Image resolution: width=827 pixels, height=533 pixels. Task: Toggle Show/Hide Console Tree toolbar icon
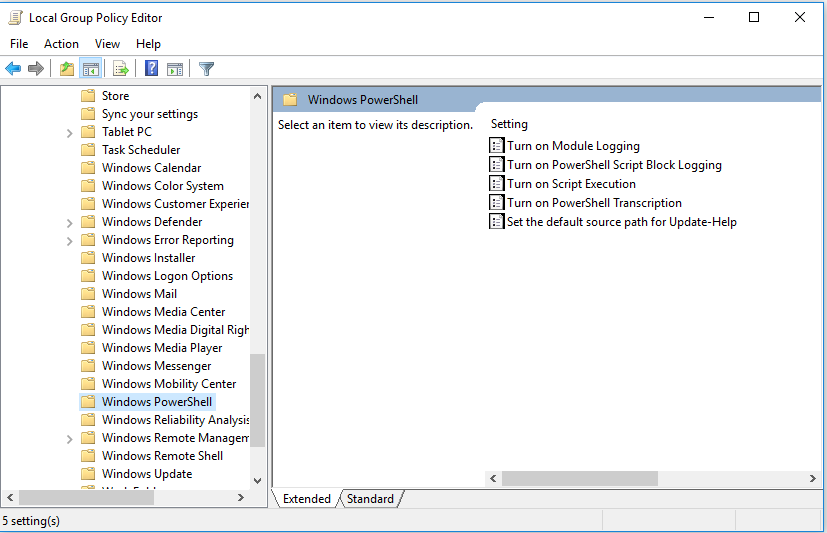pyautogui.click(x=91, y=69)
